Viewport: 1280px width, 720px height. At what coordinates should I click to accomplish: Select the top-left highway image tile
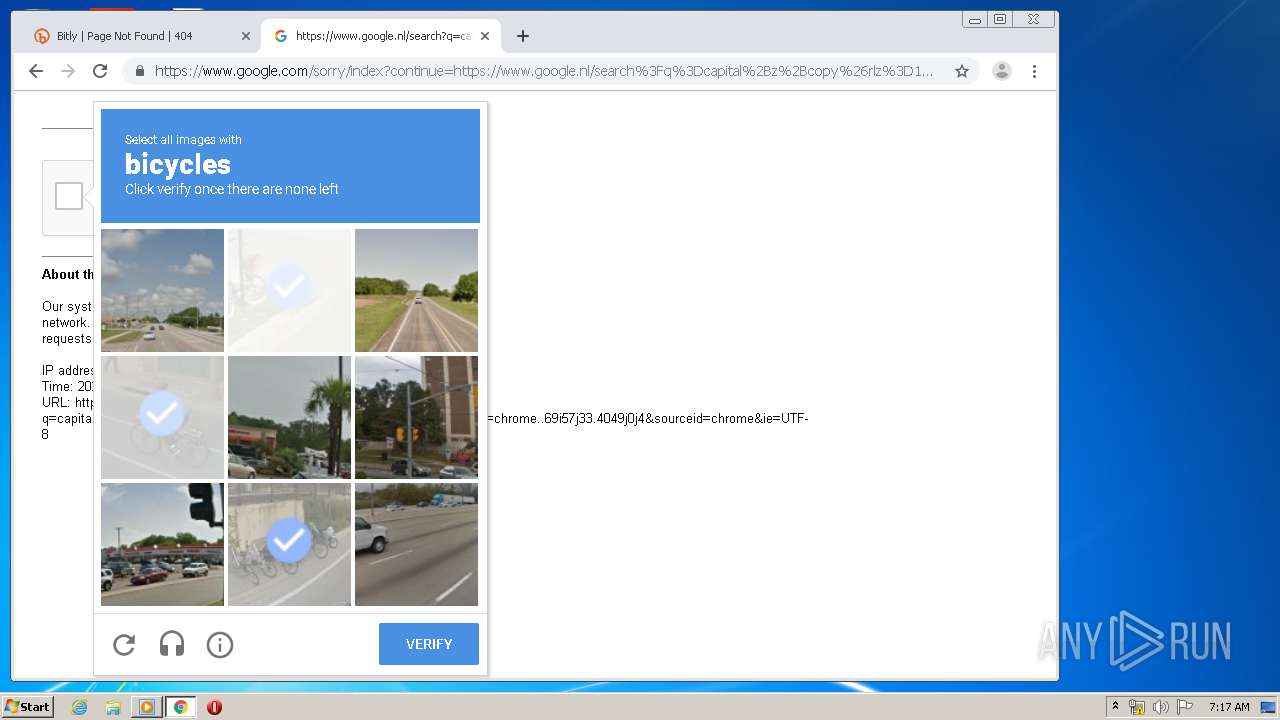162,290
